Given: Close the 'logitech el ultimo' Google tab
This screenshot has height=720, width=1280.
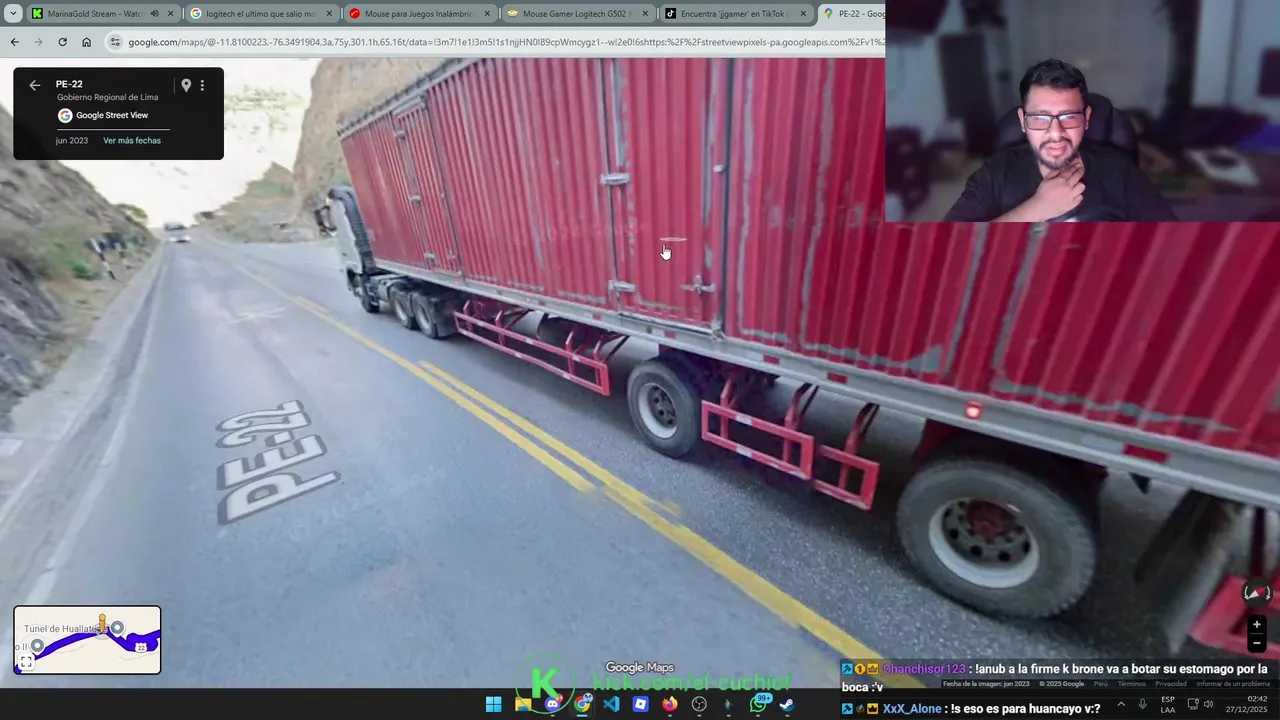Looking at the screenshot, I should coord(329,14).
